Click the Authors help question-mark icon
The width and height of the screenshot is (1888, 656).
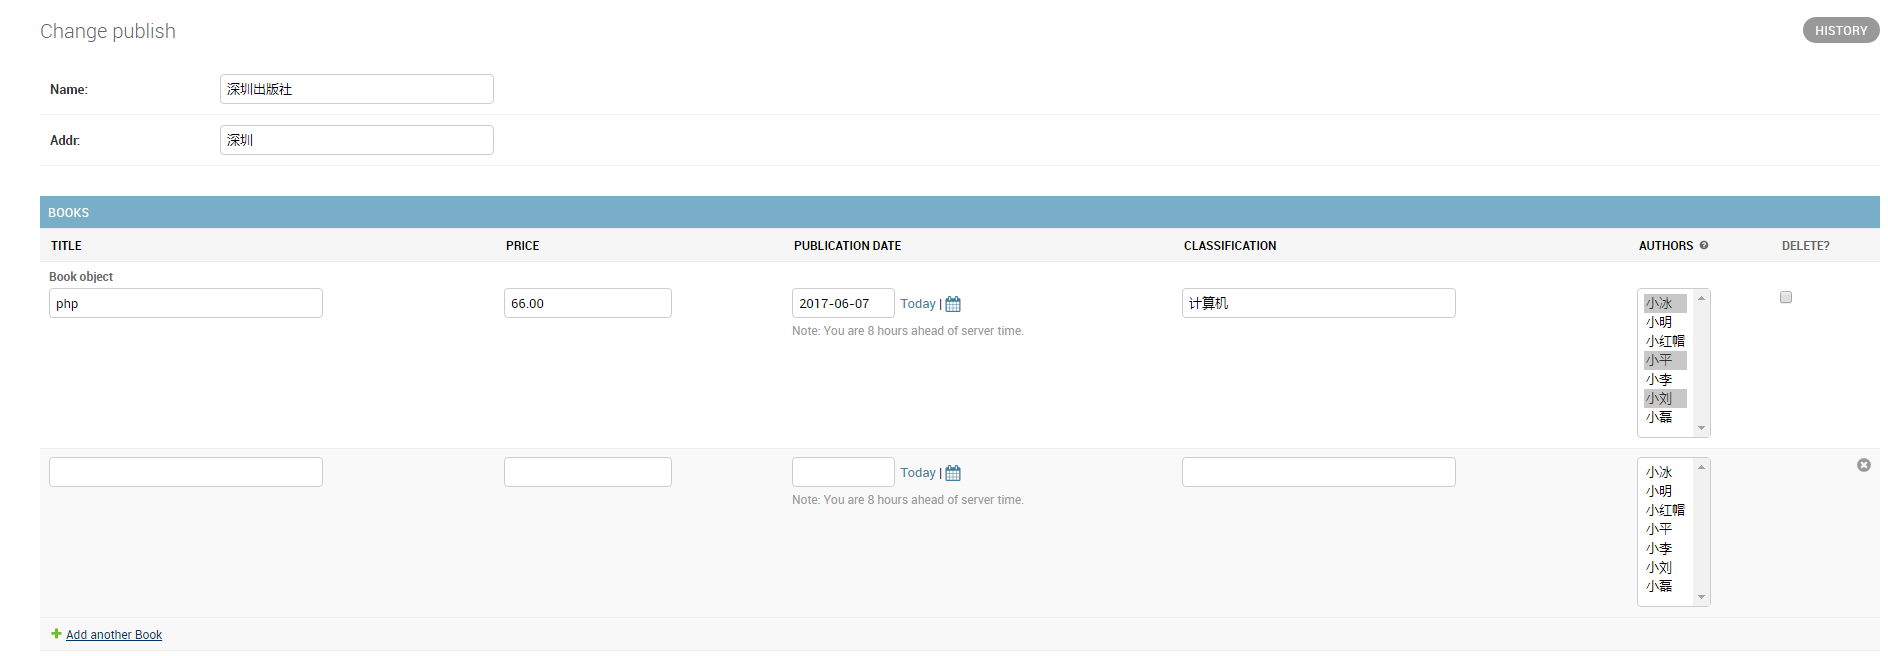click(1704, 245)
